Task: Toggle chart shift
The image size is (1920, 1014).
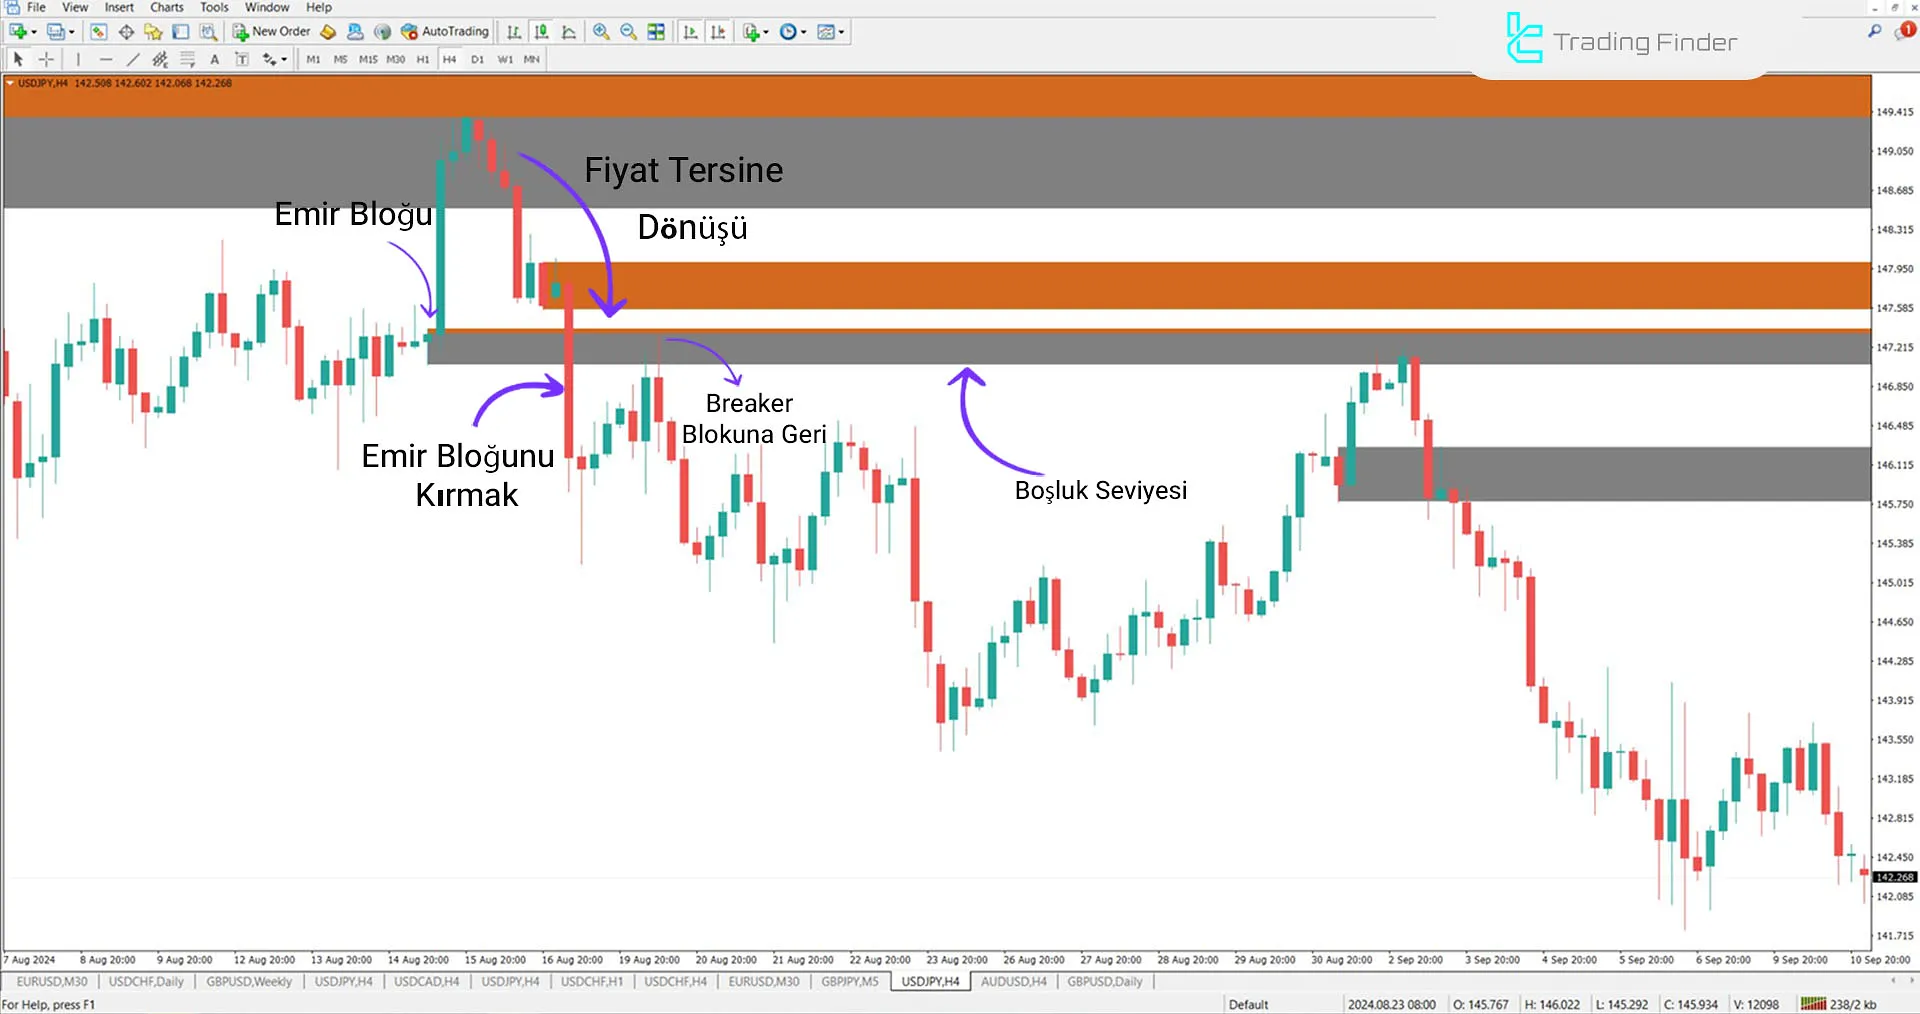Action: [x=717, y=32]
